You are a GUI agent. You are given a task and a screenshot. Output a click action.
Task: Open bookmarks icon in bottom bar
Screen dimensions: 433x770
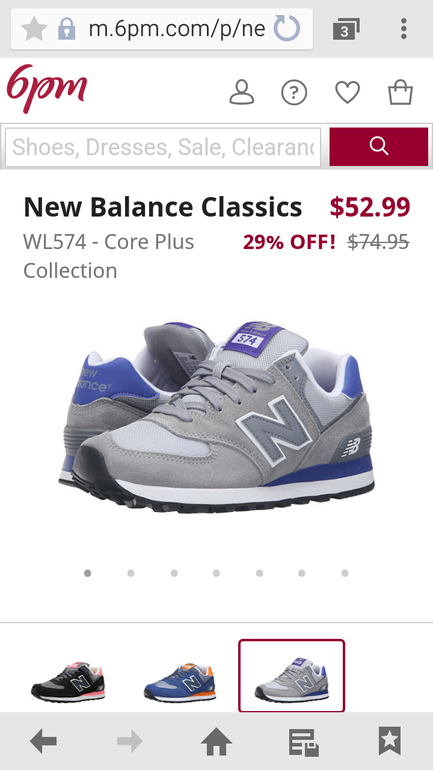click(390, 741)
